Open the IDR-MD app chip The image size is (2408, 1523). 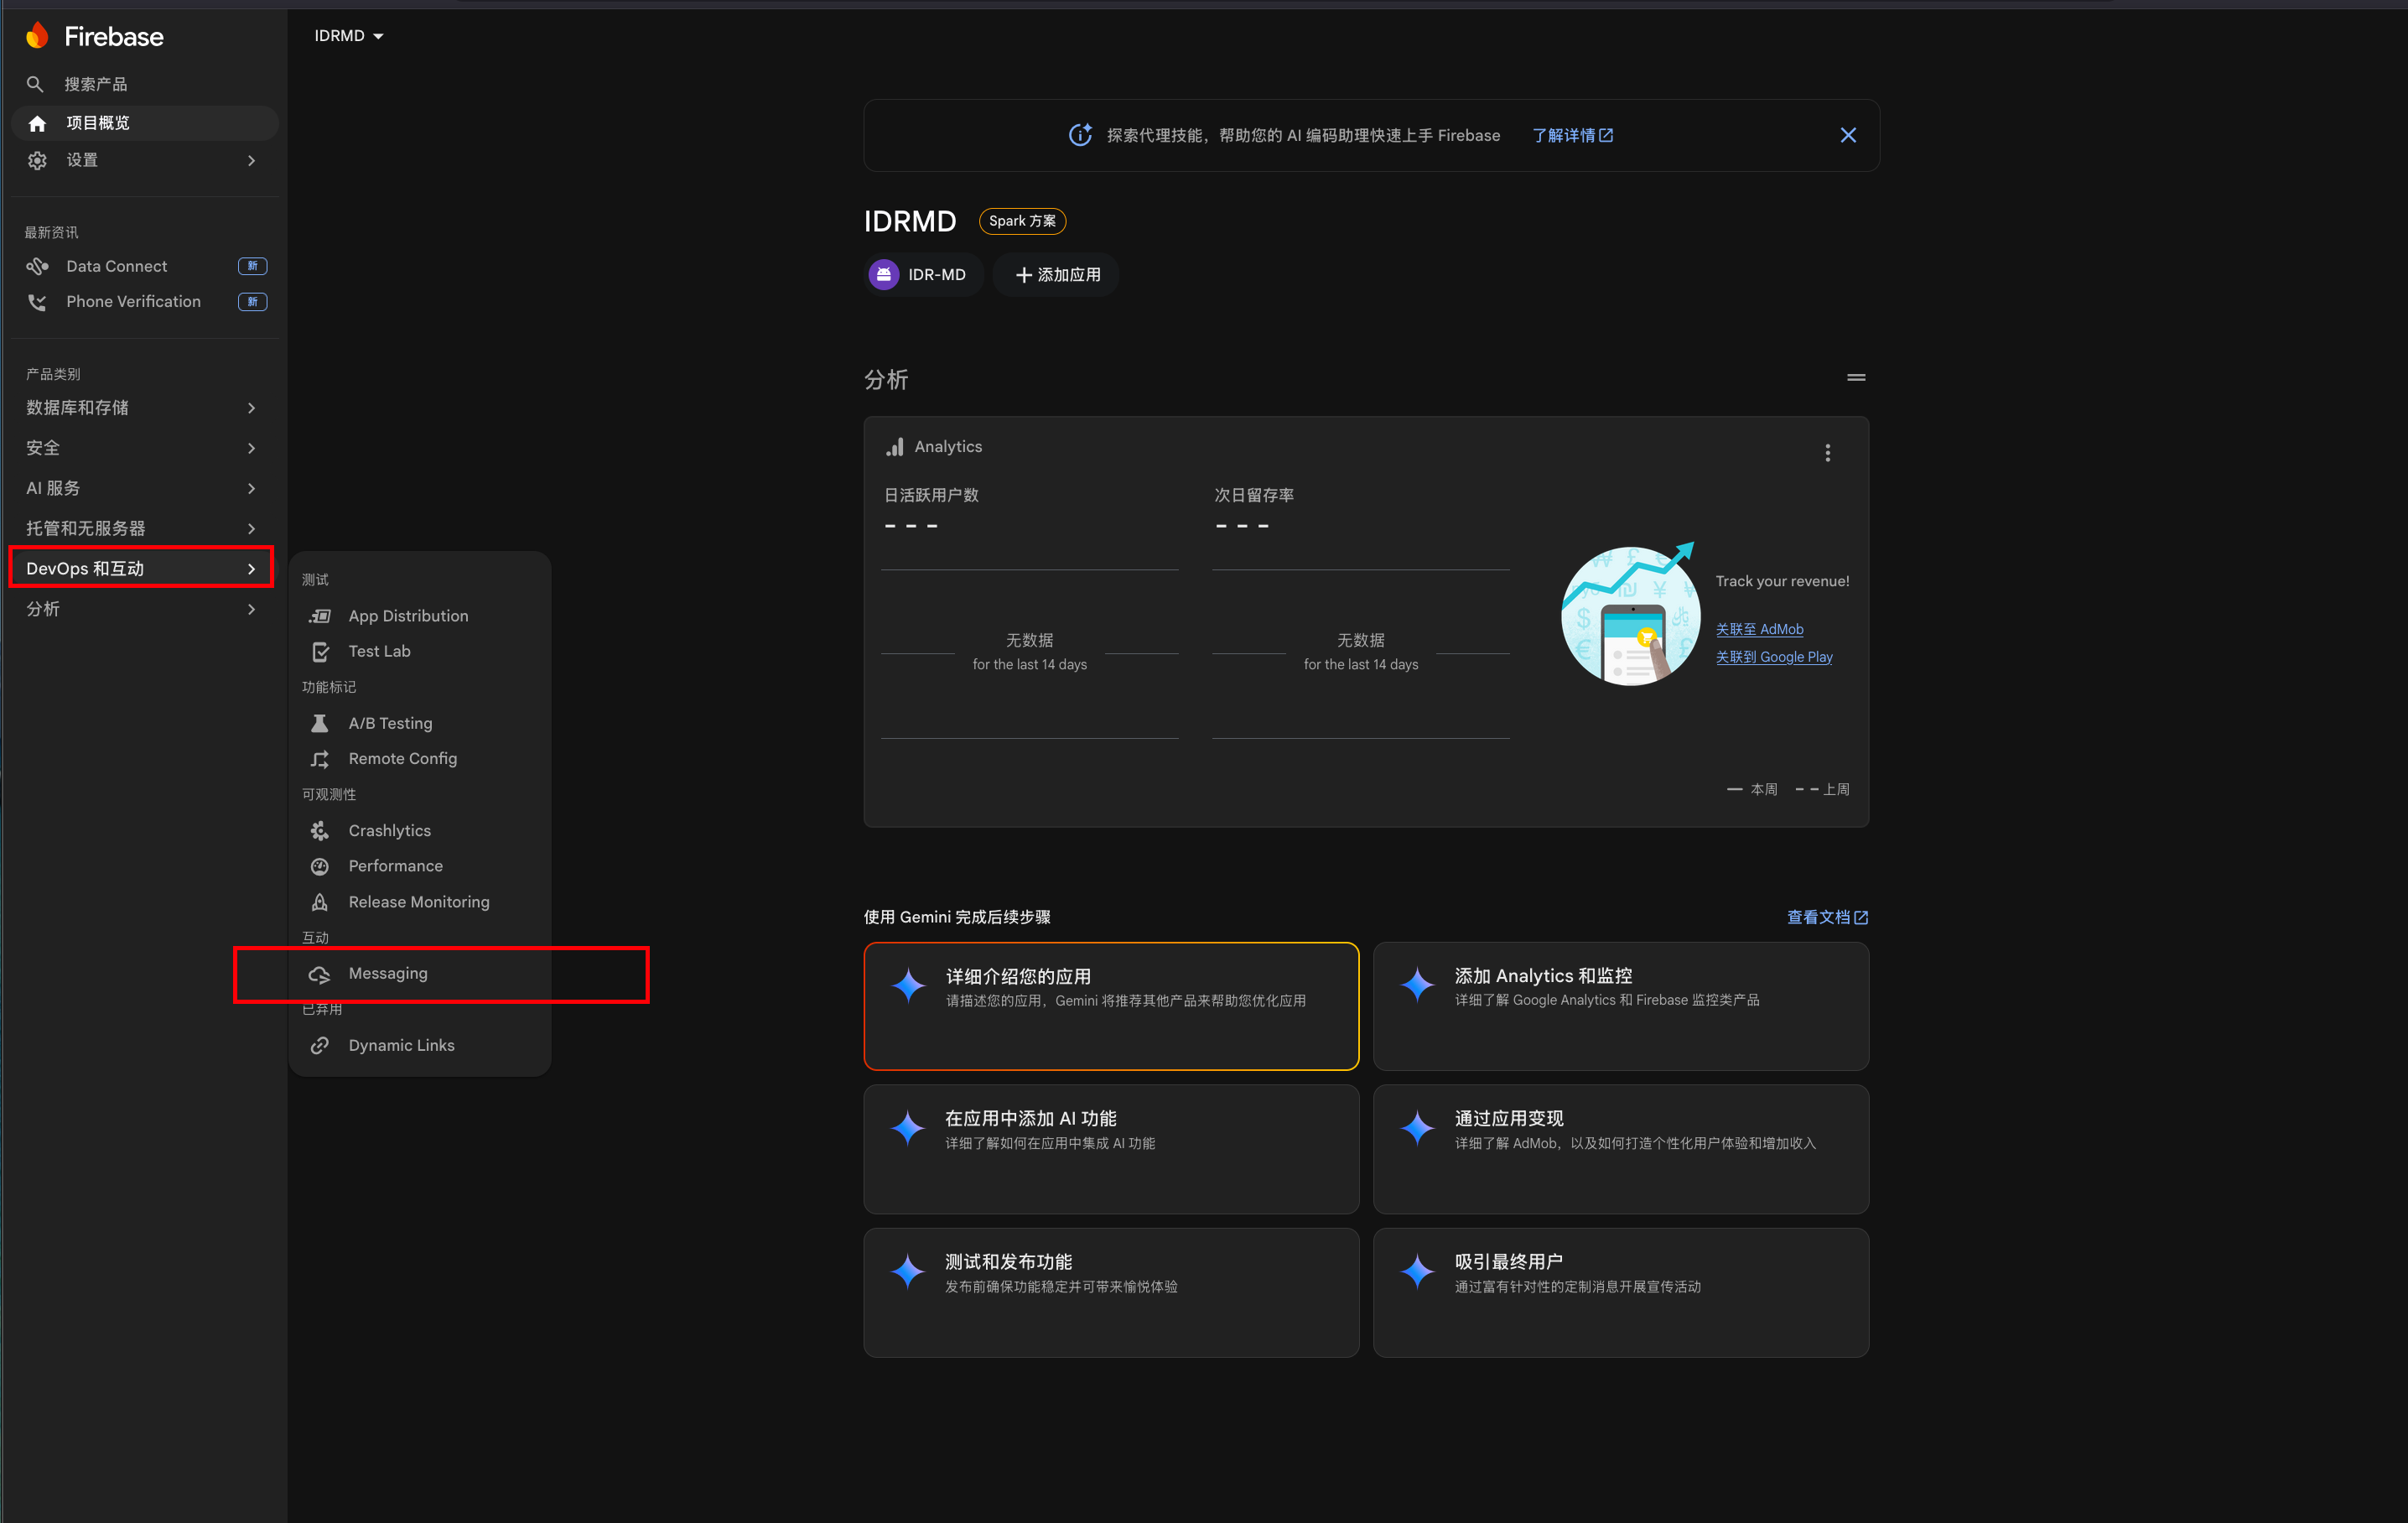click(x=923, y=275)
